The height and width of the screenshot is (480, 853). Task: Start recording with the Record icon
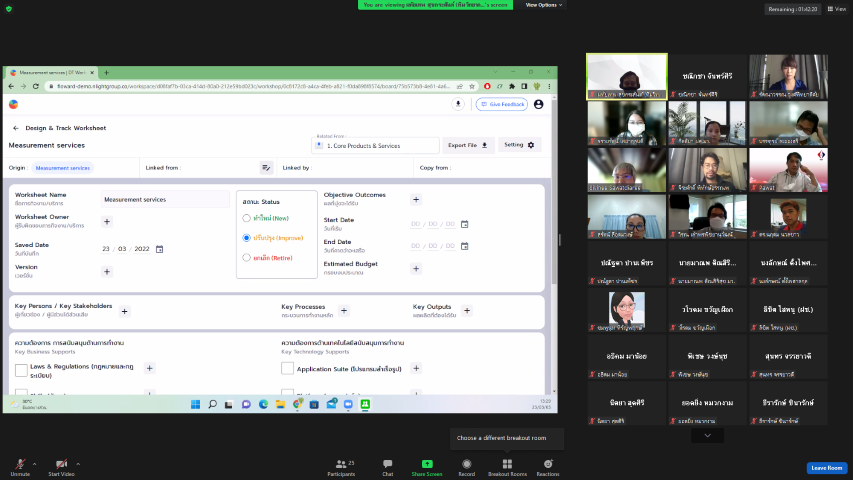(467, 464)
